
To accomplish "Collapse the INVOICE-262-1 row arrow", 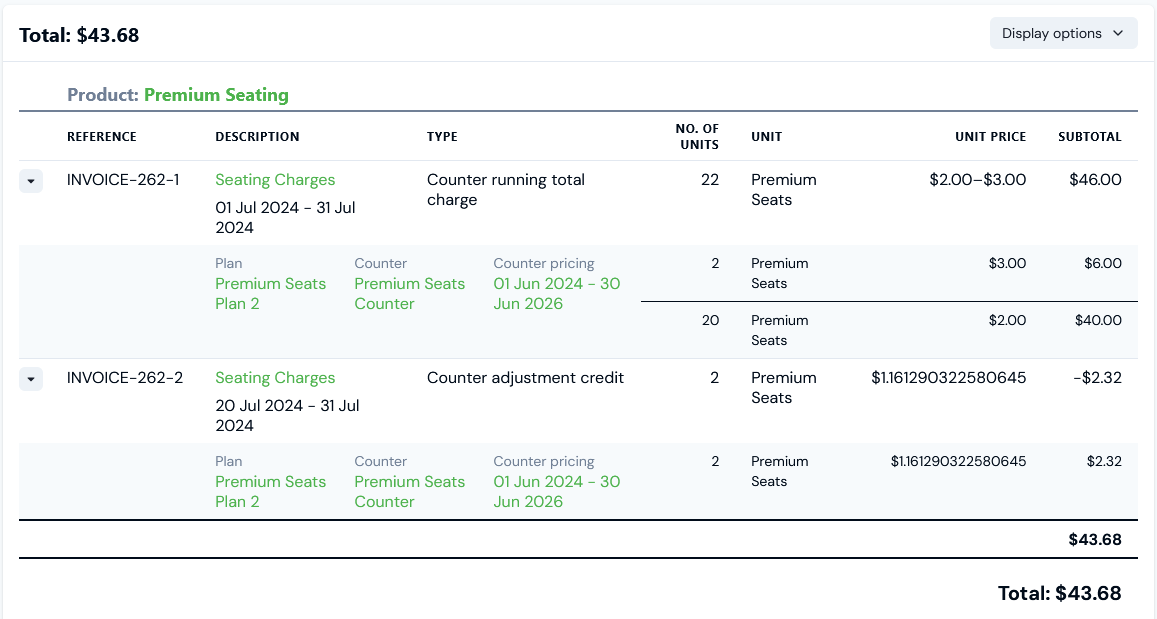I will tap(31, 181).
